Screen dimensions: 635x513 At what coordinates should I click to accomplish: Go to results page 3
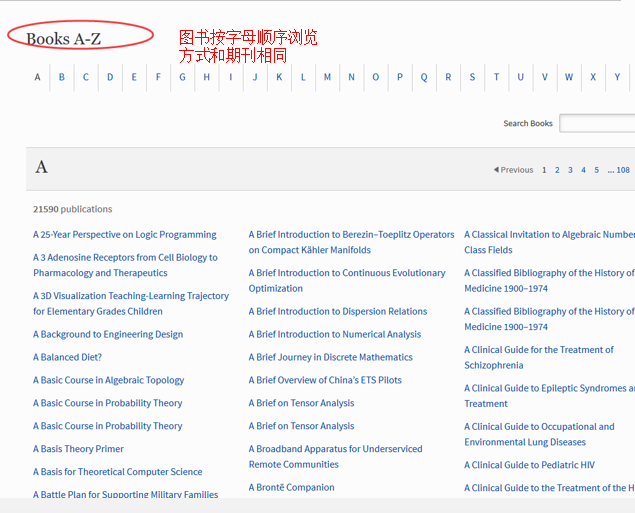[x=570, y=170]
